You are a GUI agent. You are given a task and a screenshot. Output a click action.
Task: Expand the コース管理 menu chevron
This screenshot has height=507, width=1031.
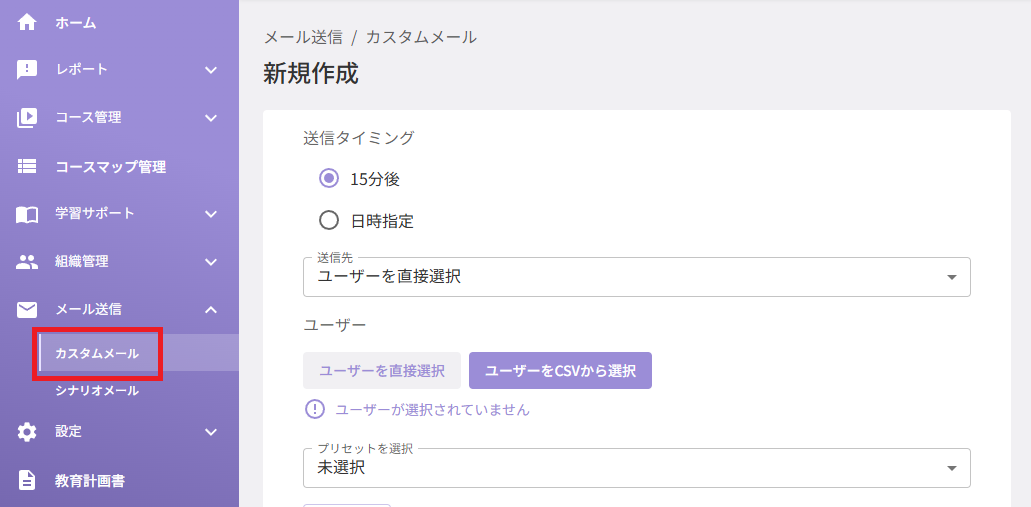tap(210, 118)
